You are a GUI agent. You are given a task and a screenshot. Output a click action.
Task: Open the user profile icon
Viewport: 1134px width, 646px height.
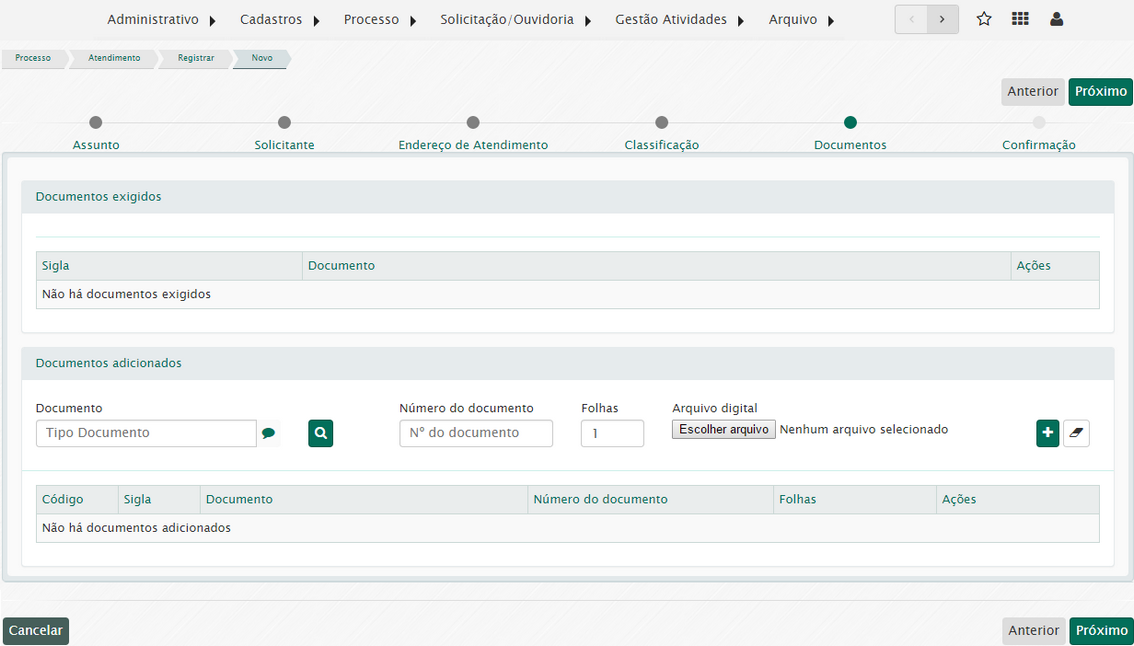(1056, 19)
